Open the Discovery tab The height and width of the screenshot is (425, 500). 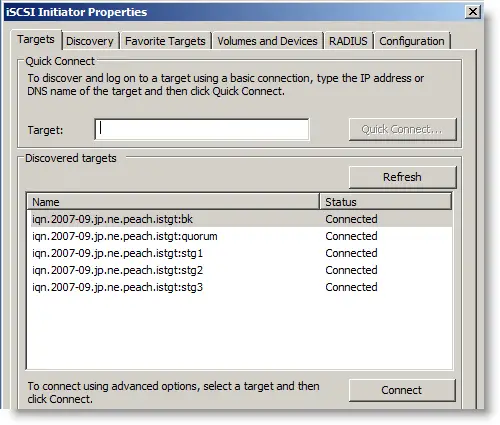[x=90, y=41]
